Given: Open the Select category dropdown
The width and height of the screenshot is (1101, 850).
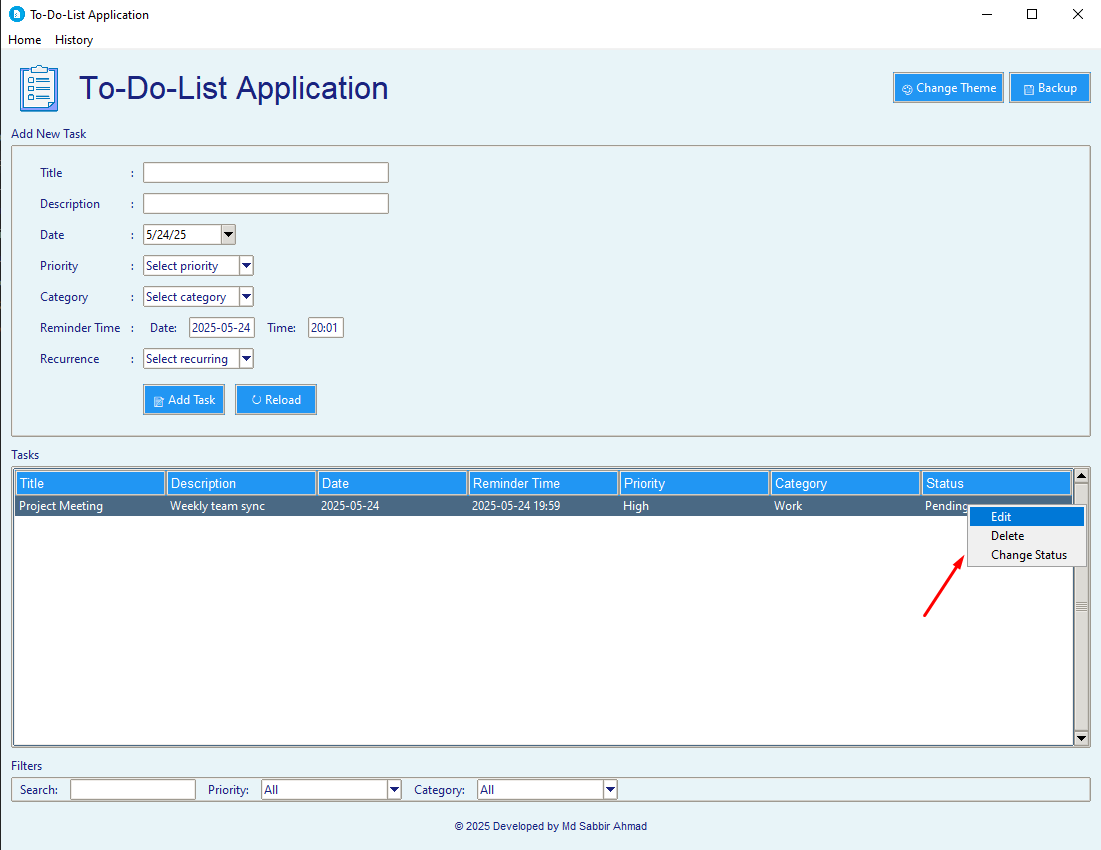Looking at the screenshot, I should tap(246, 297).
